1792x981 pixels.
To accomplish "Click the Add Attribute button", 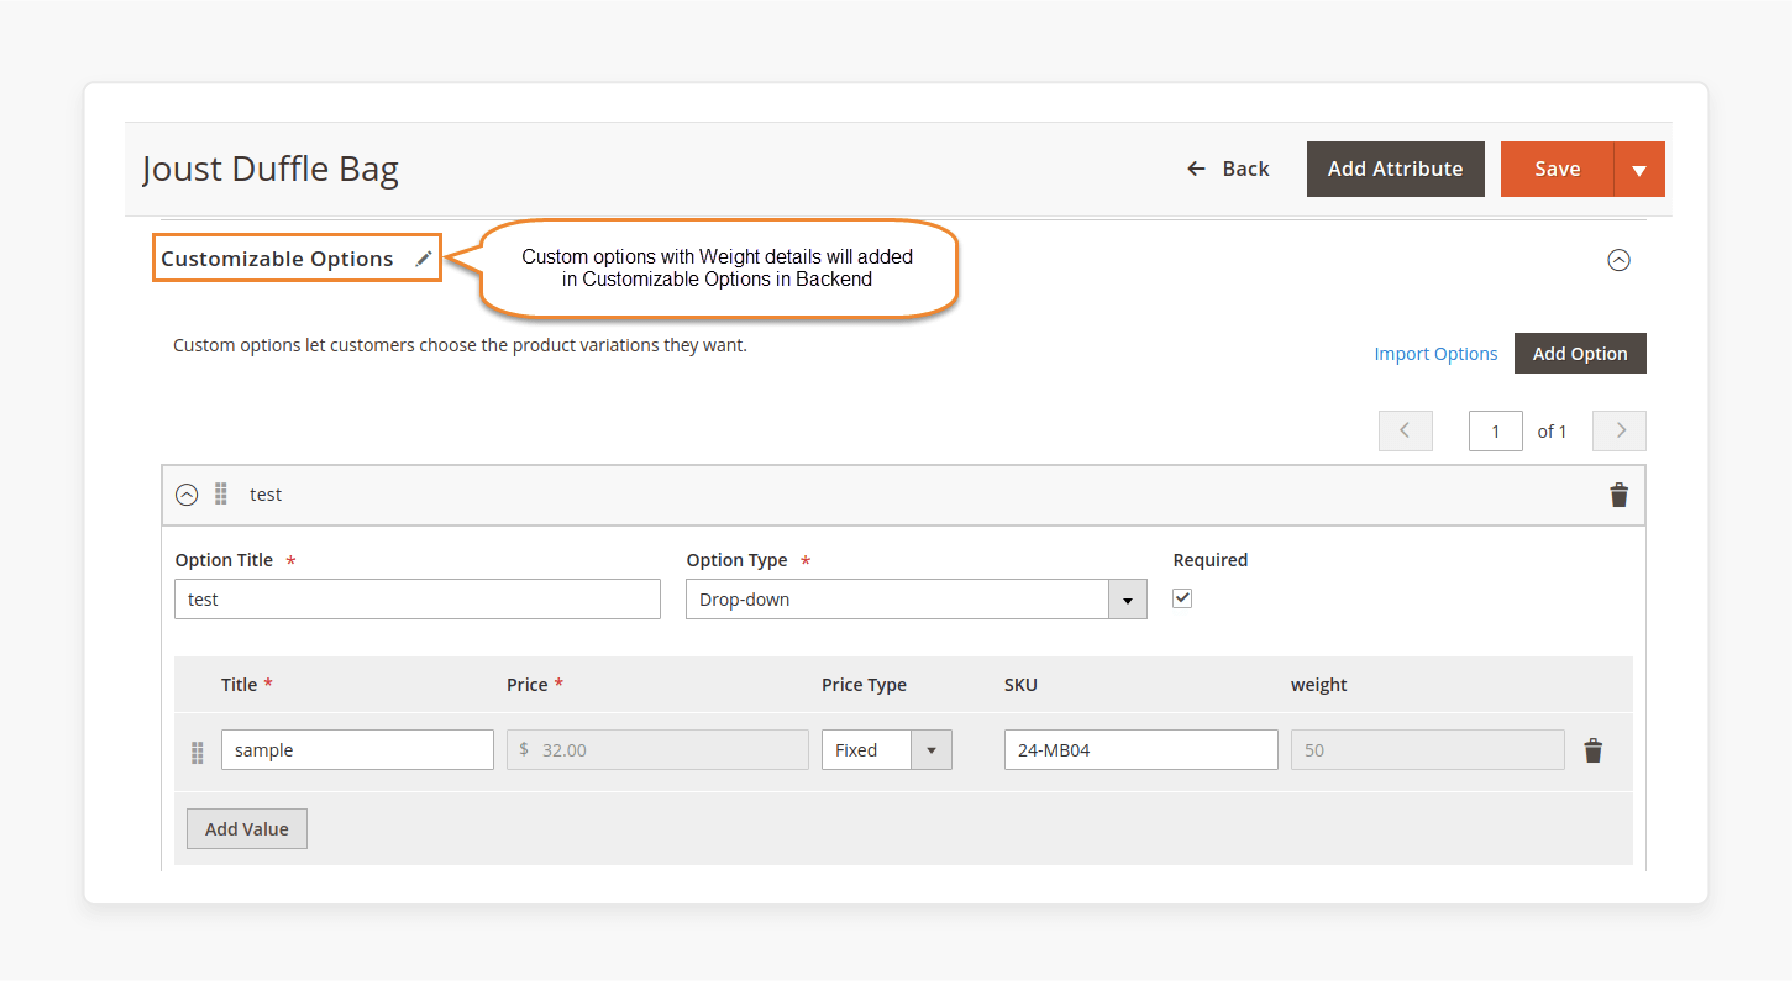I will coord(1395,169).
